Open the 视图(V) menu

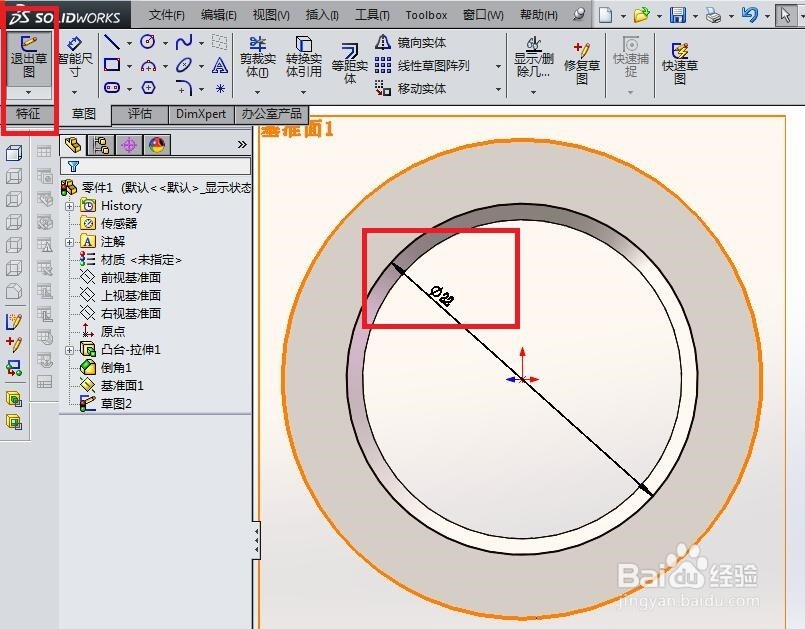271,15
